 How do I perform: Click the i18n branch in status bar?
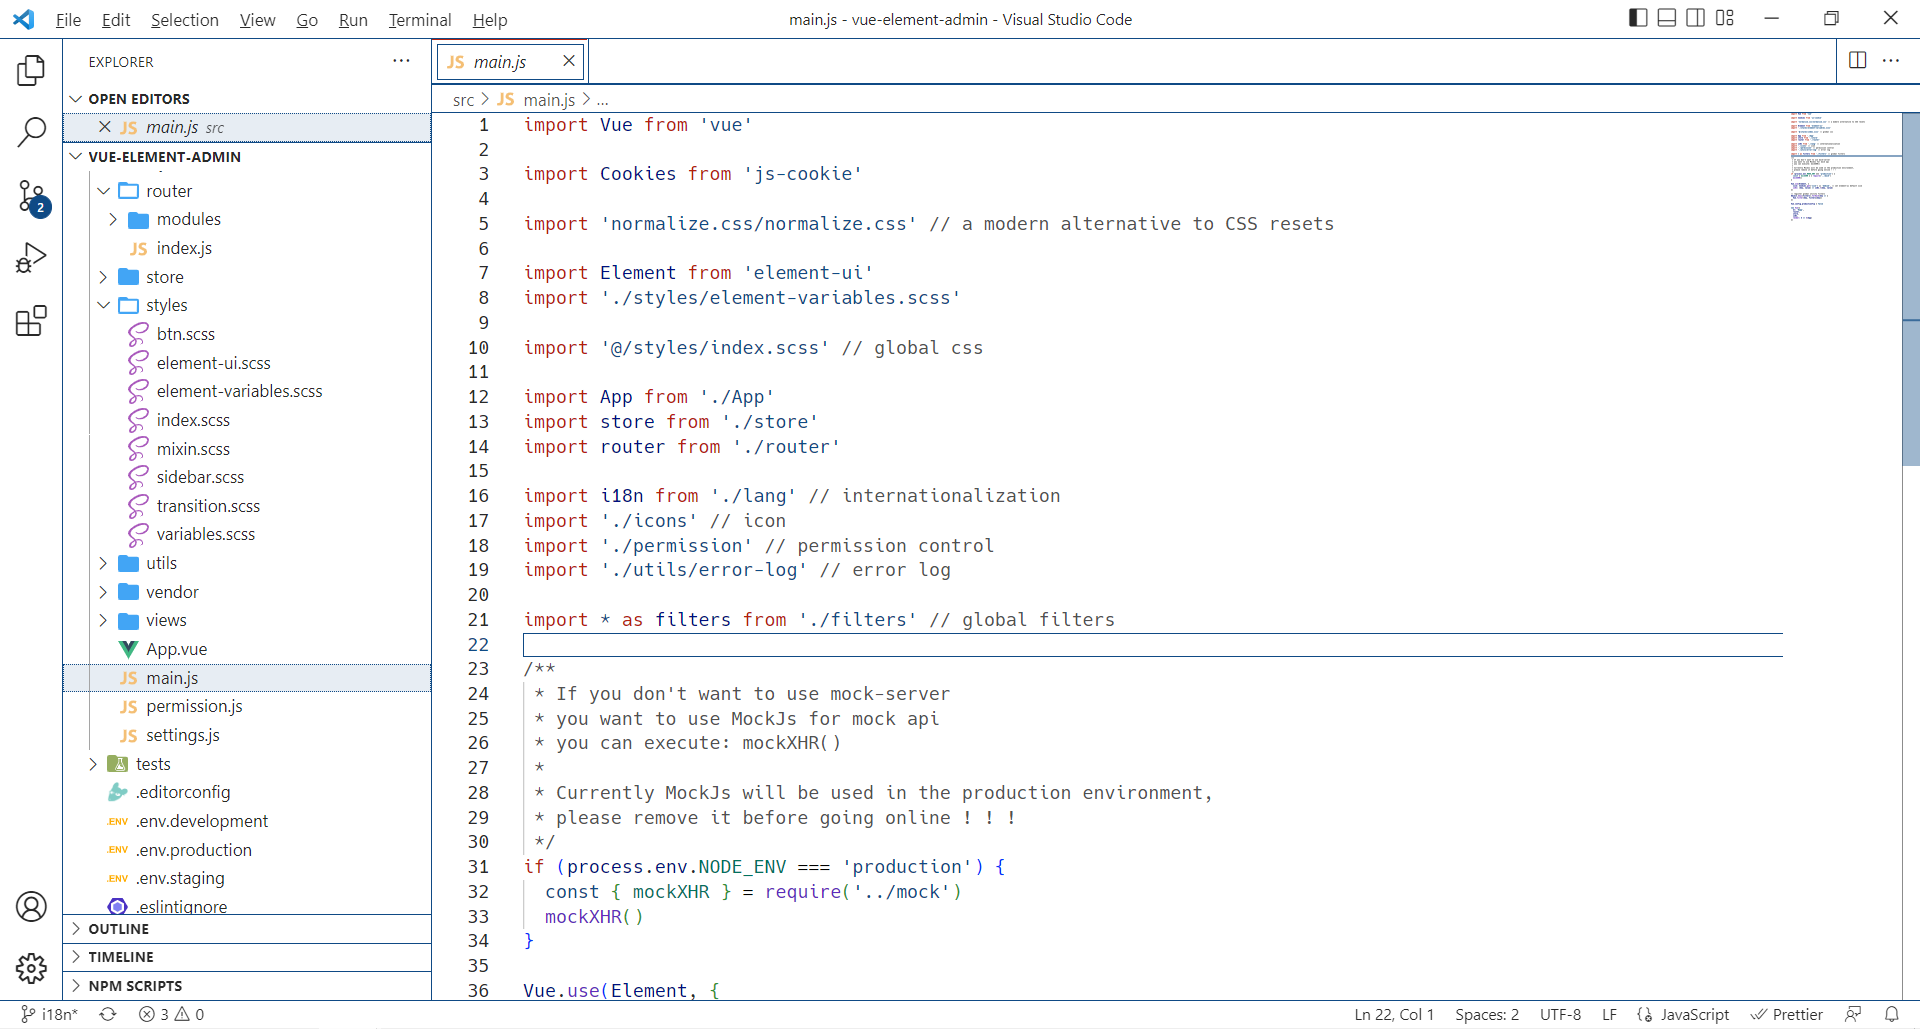click(x=50, y=1014)
